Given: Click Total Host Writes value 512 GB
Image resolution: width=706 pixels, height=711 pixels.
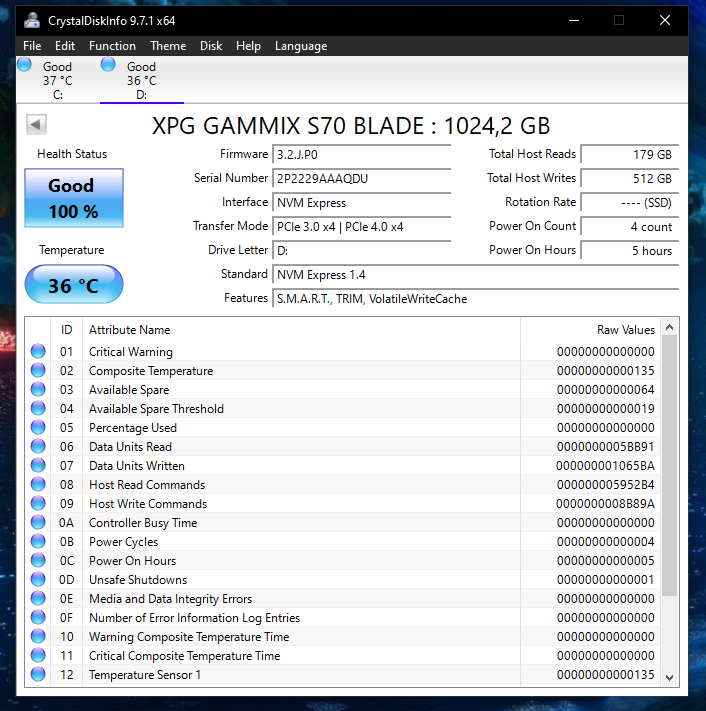Looking at the screenshot, I should [x=630, y=179].
